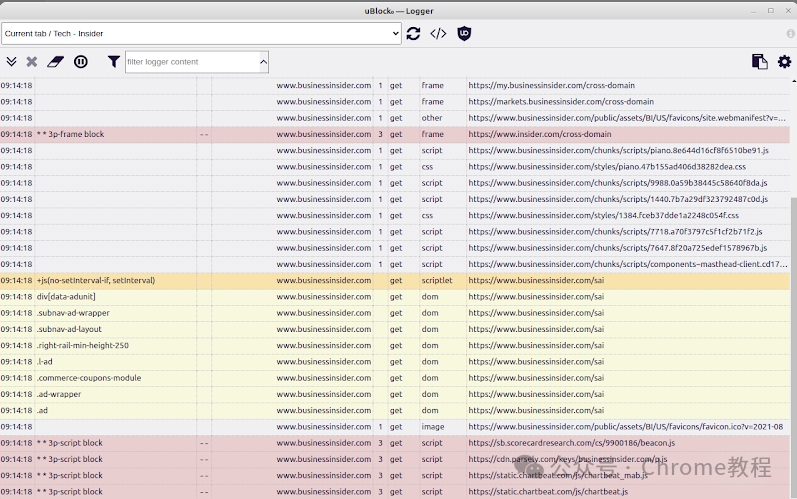
Task: Click the .l-ad filter entry
Action: 45,362
